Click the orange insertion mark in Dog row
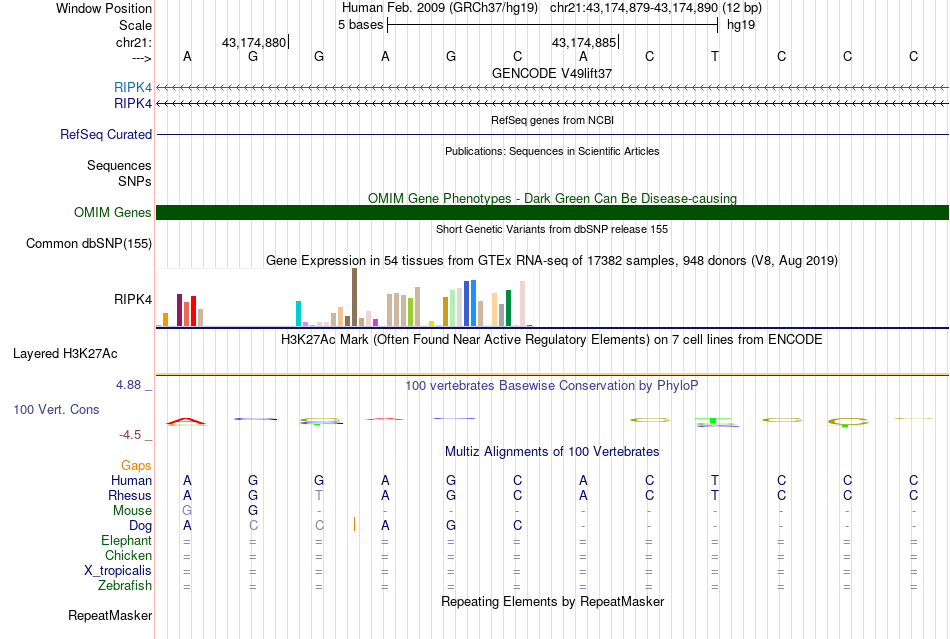The image size is (950, 639). [354, 525]
